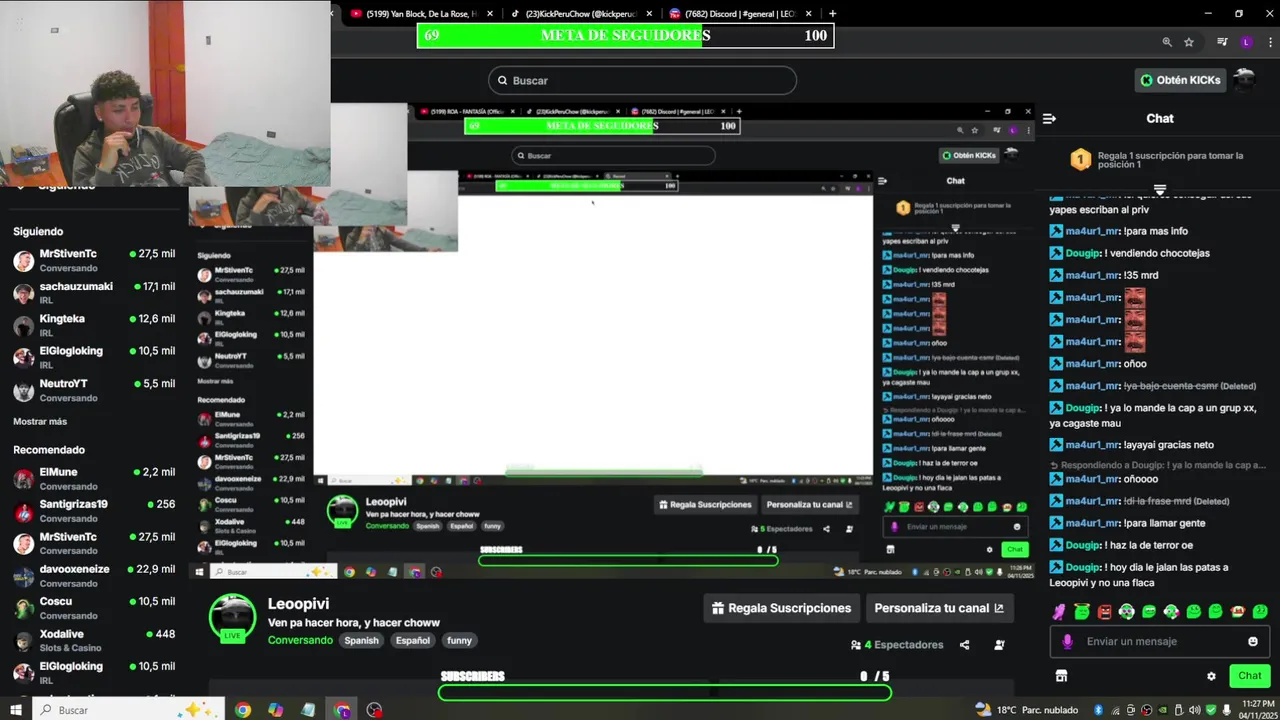The width and height of the screenshot is (1280, 720).
Task: Open the weather widget 18°C Parc. nublado
Action: click(1026, 710)
